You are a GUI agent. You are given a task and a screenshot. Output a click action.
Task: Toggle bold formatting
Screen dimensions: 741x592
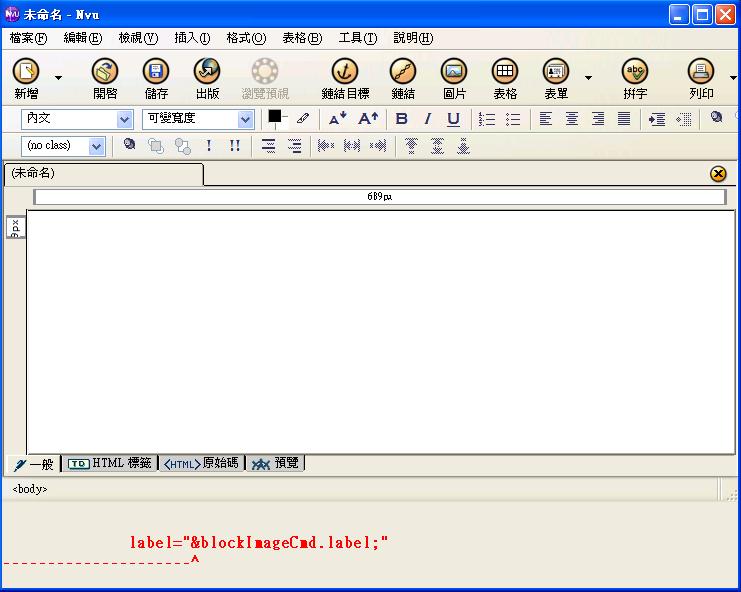402,119
